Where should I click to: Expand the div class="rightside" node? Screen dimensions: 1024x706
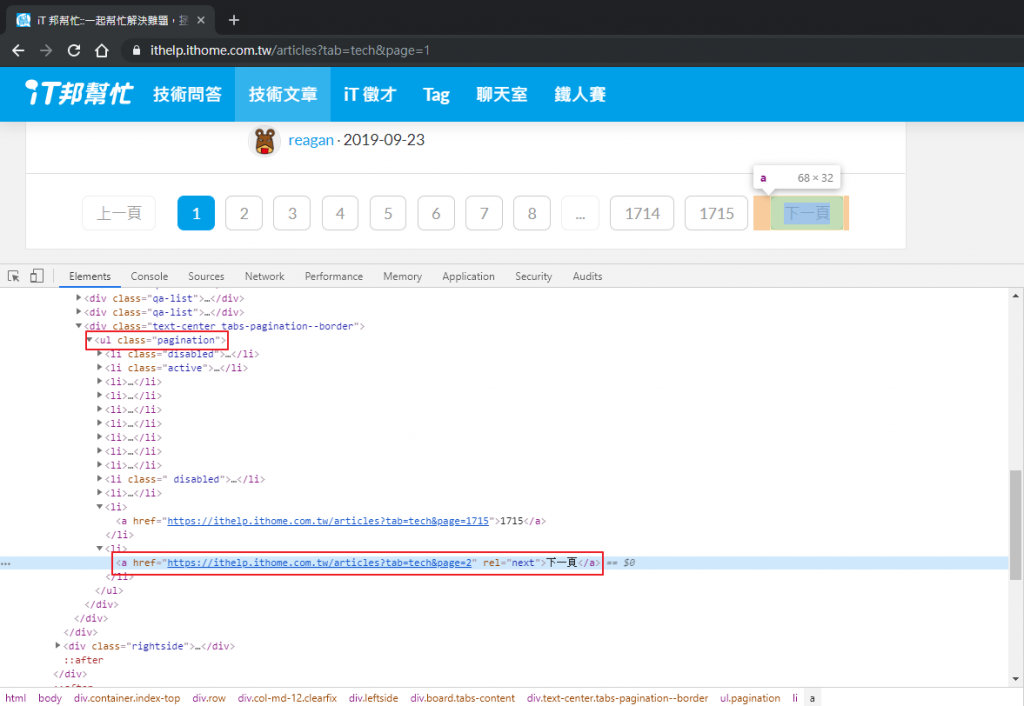tap(57, 645)
